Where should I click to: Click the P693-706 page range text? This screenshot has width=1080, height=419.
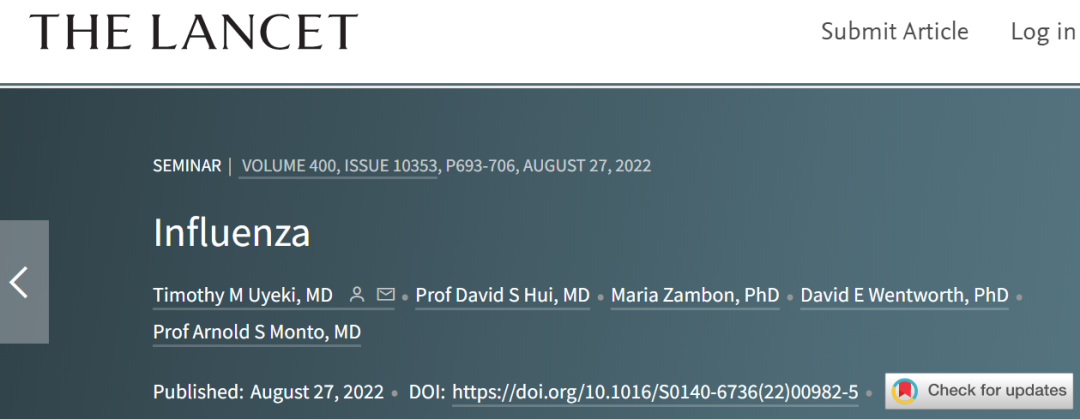coord(481,165)
